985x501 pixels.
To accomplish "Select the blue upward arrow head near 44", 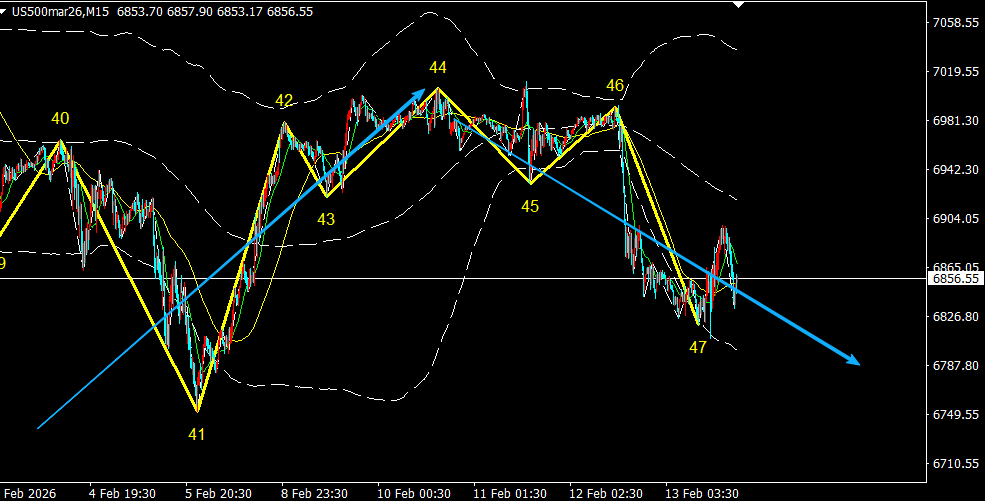I will click(x=419, y=95).
